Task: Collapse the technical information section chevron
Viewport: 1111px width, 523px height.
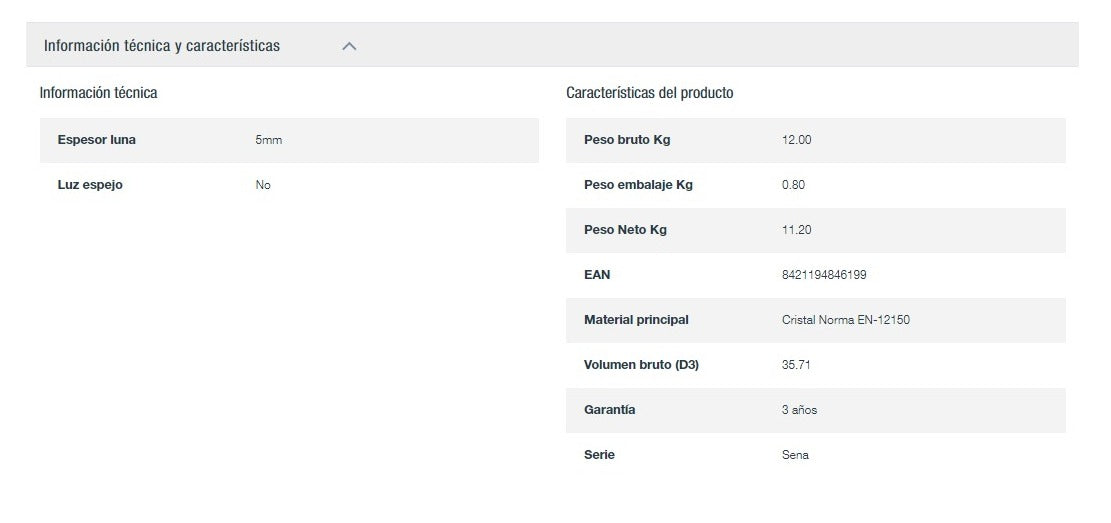Action: 349,46
